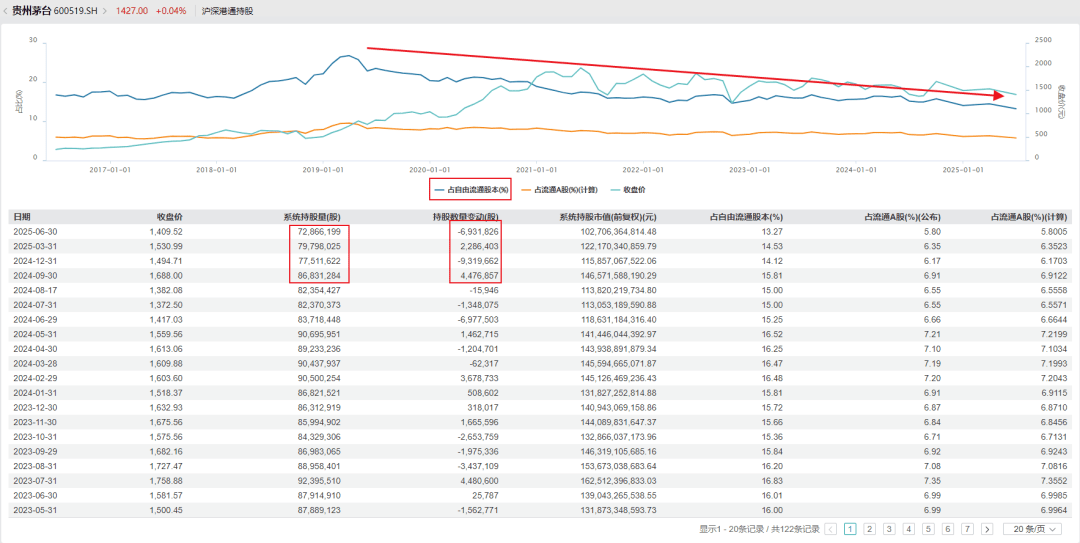
Task: Click the 2019-01-01 chart axis label
Action: 323,169
